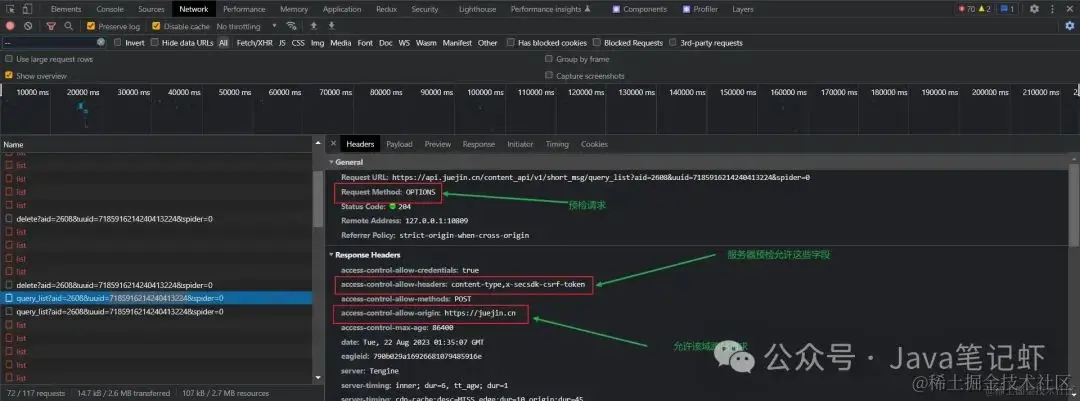Collapse the General section
Screen dimensions: 1080x401
click(331, 162)
